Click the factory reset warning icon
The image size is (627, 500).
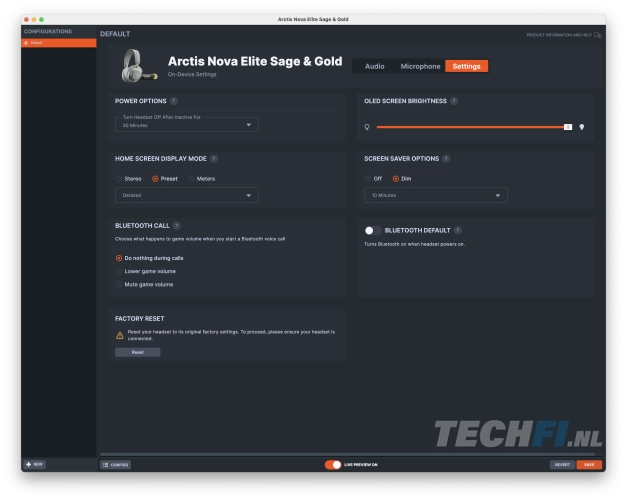(x=120, y=336)
